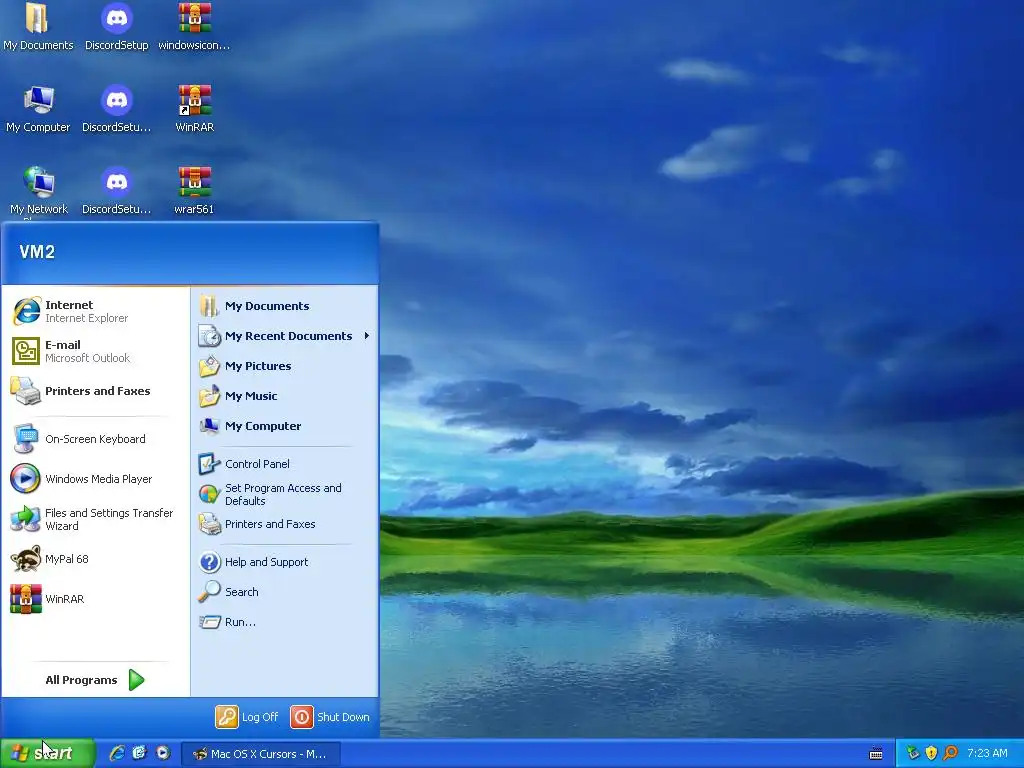The width and height of the screenshot is (1024, 768).
Task: Expand My Recent Documents submenu arrow
Action: (x=366, y=336)
